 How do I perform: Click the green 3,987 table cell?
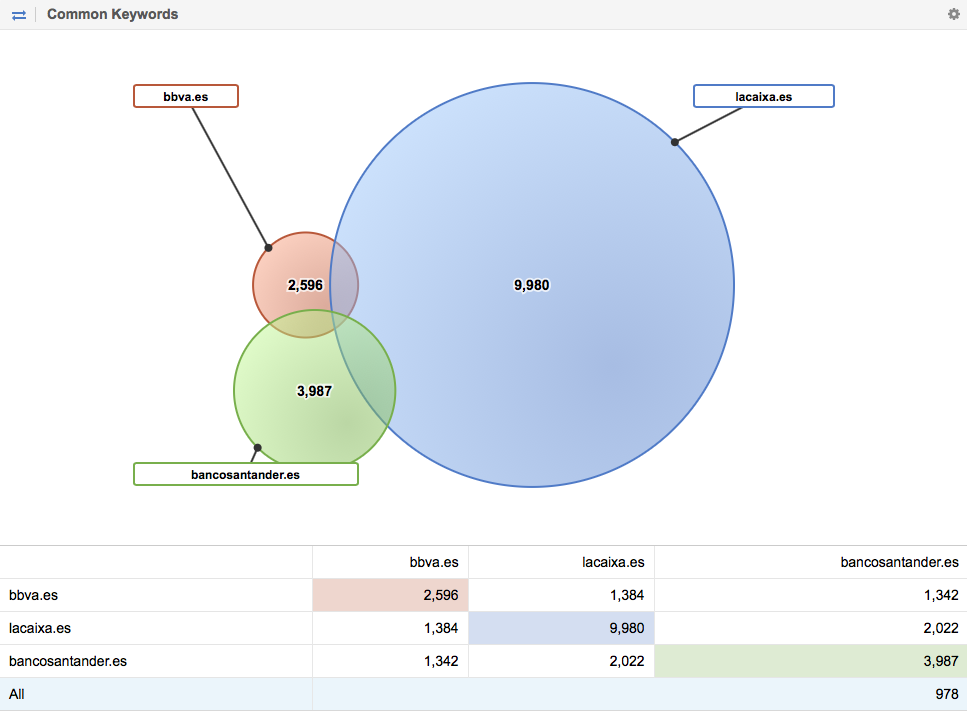[x=810, y=661]
